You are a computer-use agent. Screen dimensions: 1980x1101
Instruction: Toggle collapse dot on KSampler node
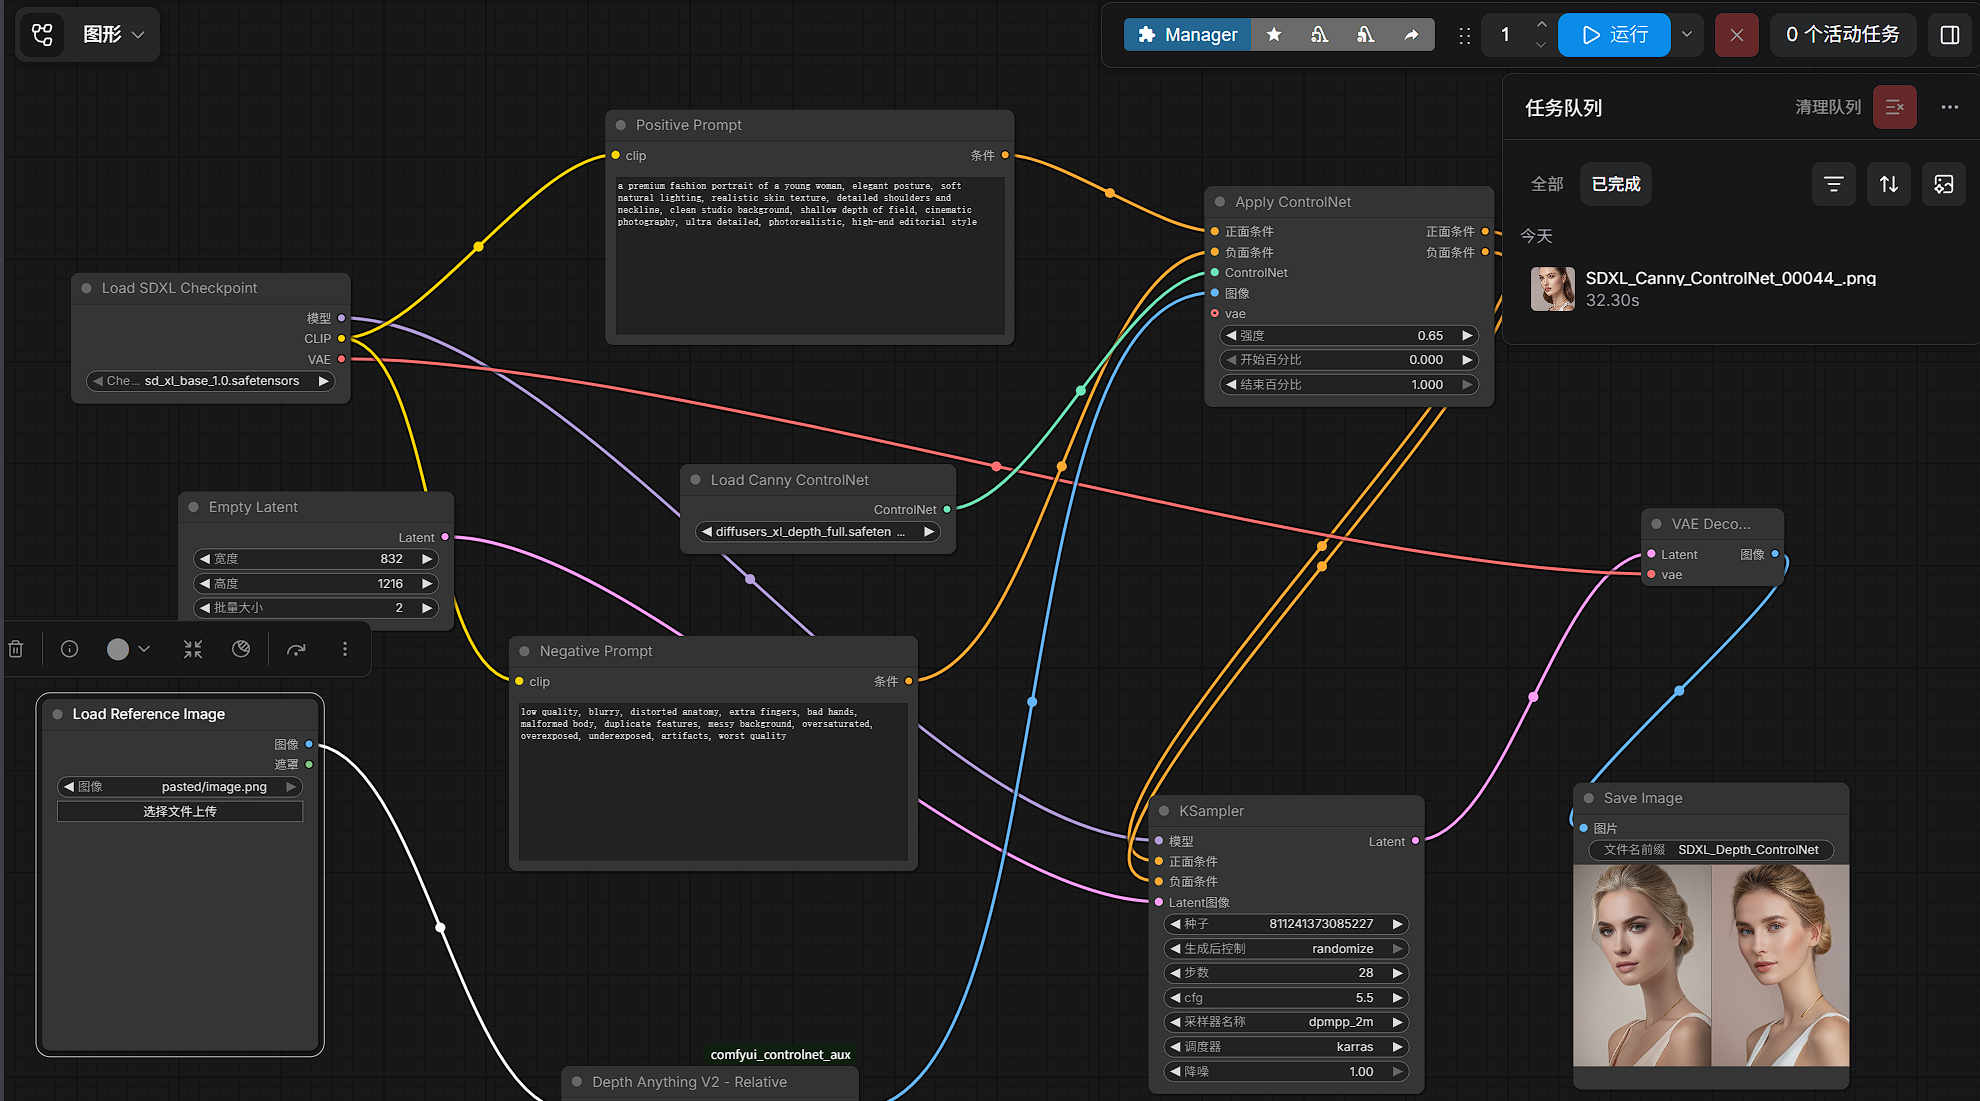point(1164,811)
